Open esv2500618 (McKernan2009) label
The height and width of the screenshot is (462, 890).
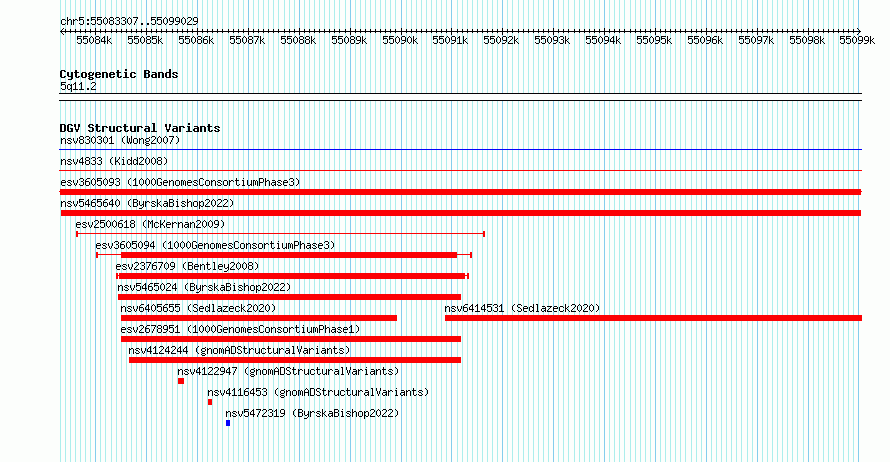coord(150,224)
